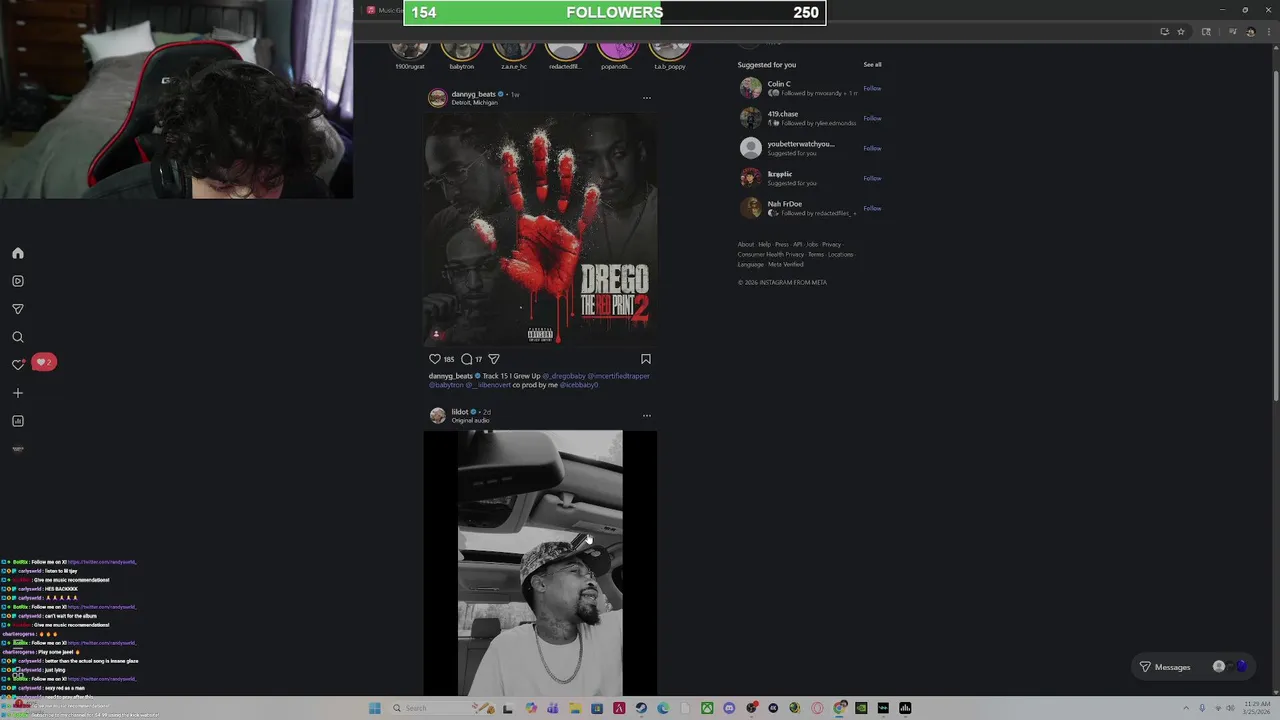Image resolution: width=1280 pixels, height=720 pixels.
Task: Open Steam from the taskbar
Action: point(641,708)
